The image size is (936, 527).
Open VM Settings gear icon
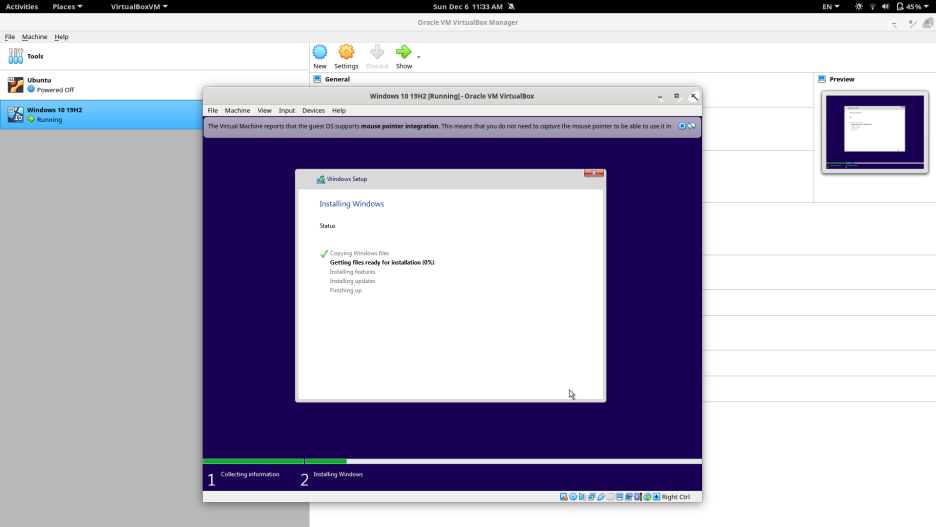(346, 52)
